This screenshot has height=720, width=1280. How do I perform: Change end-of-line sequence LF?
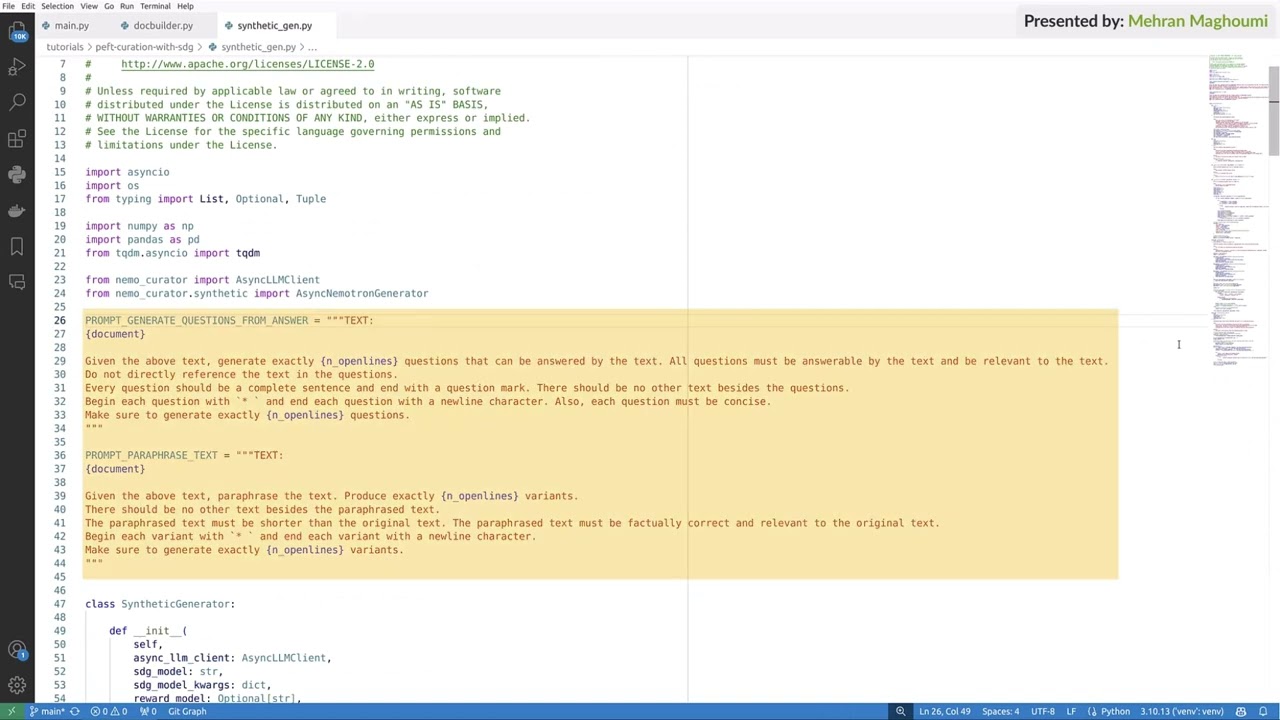point(1071,711)
